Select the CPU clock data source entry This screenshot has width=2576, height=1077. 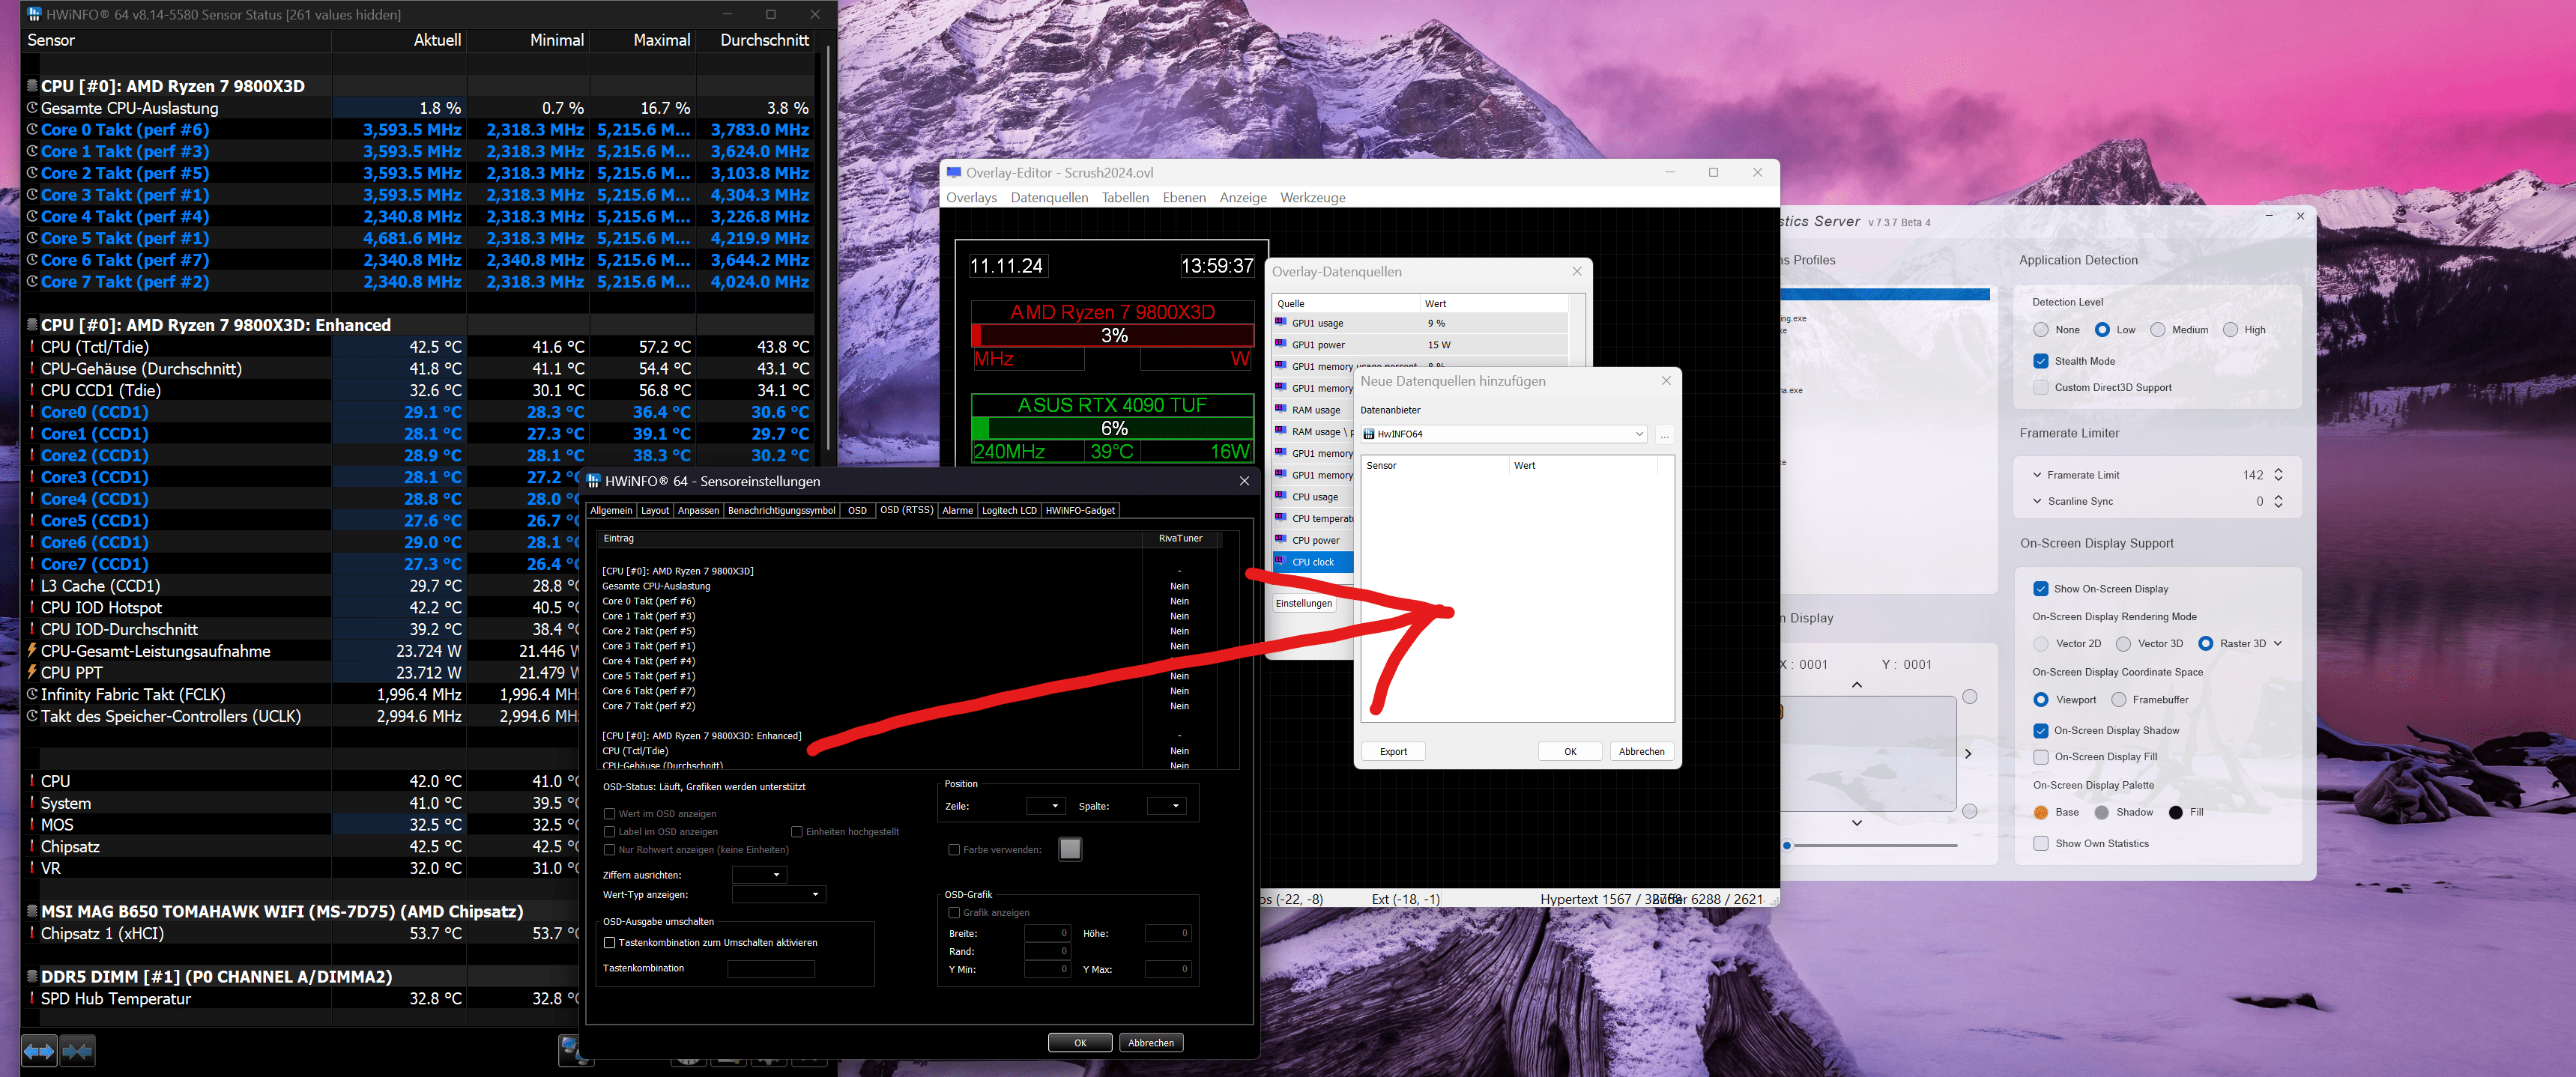pos(1312,562)
